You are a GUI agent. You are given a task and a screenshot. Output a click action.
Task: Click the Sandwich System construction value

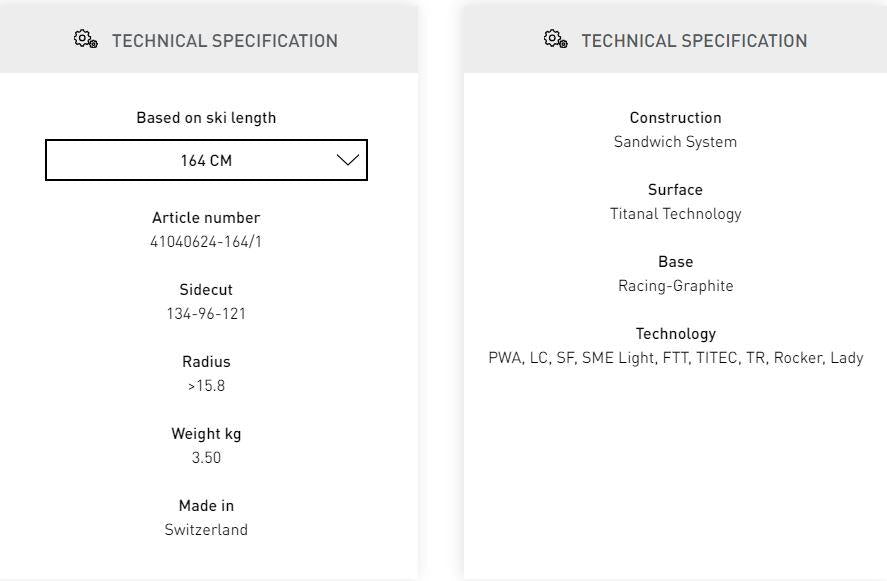[675, 142]
